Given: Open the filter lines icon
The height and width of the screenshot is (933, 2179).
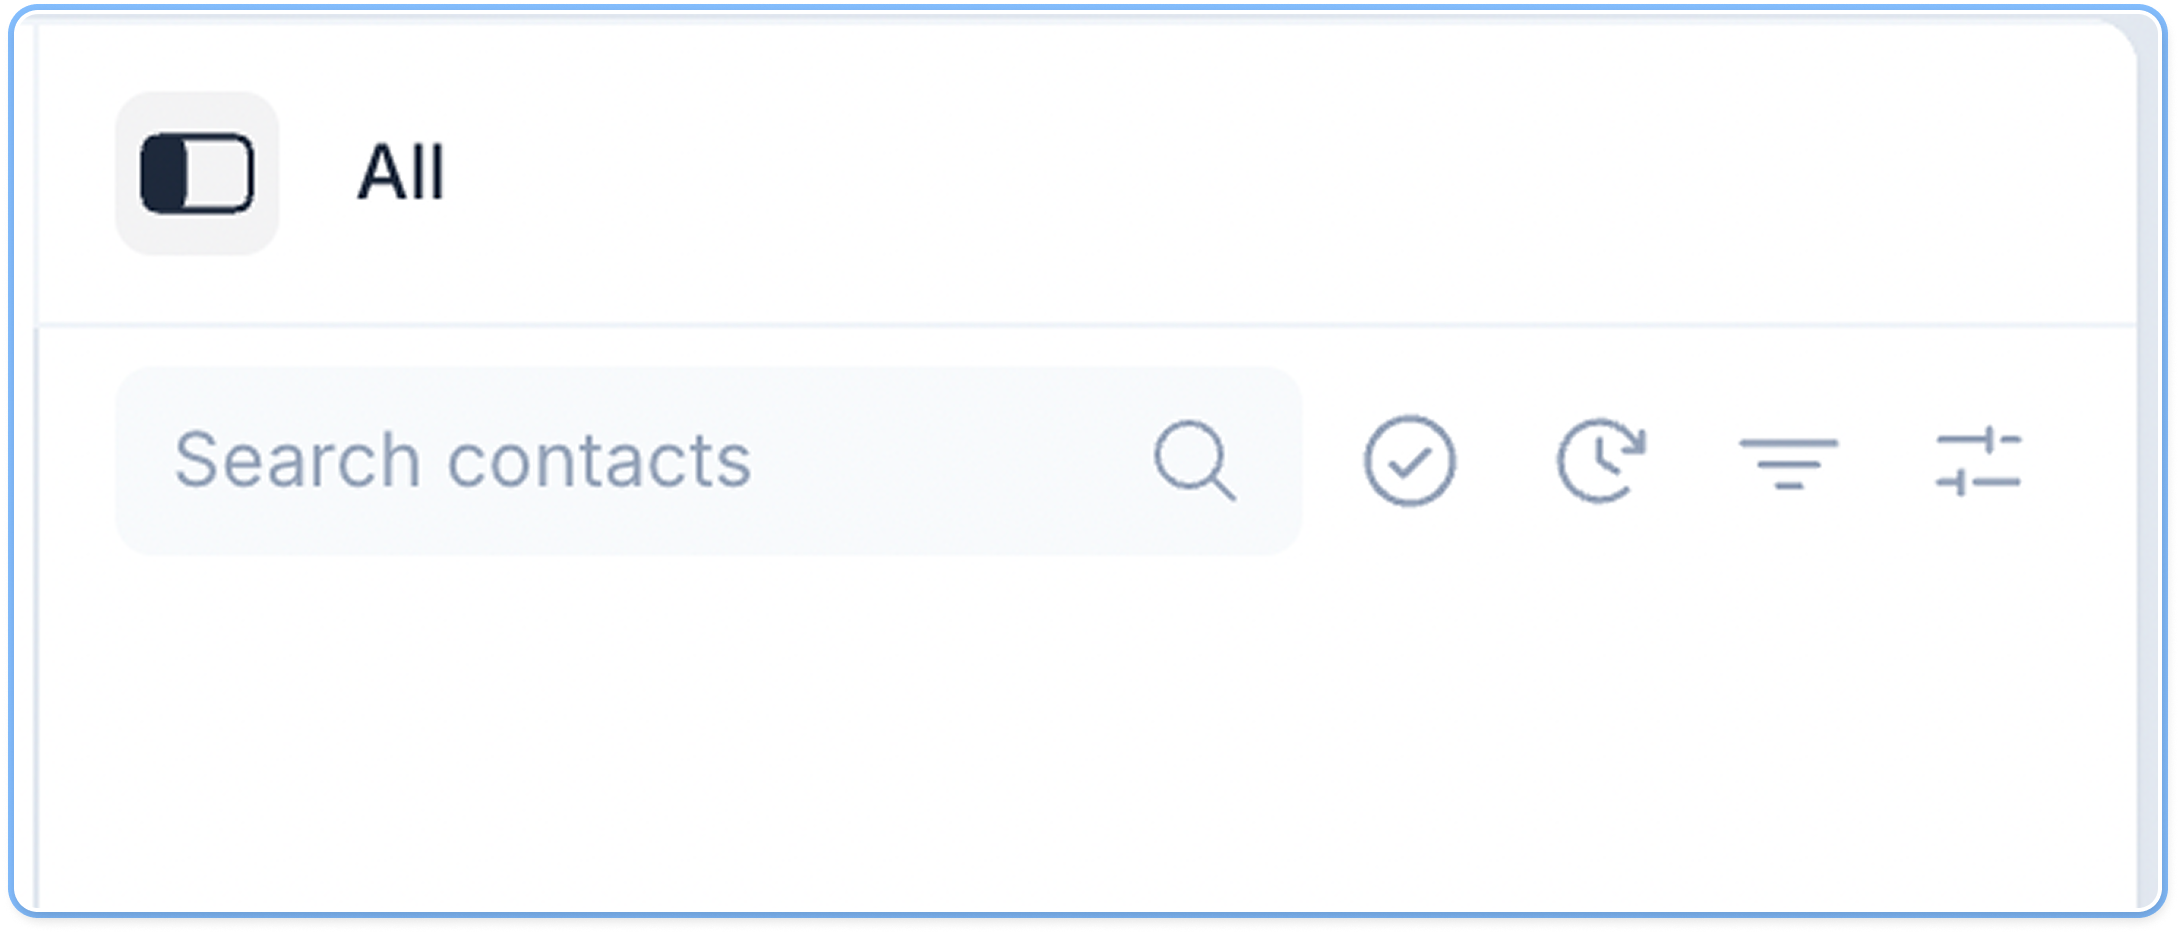Looking at the screenshot, I should pos(1789,463).
